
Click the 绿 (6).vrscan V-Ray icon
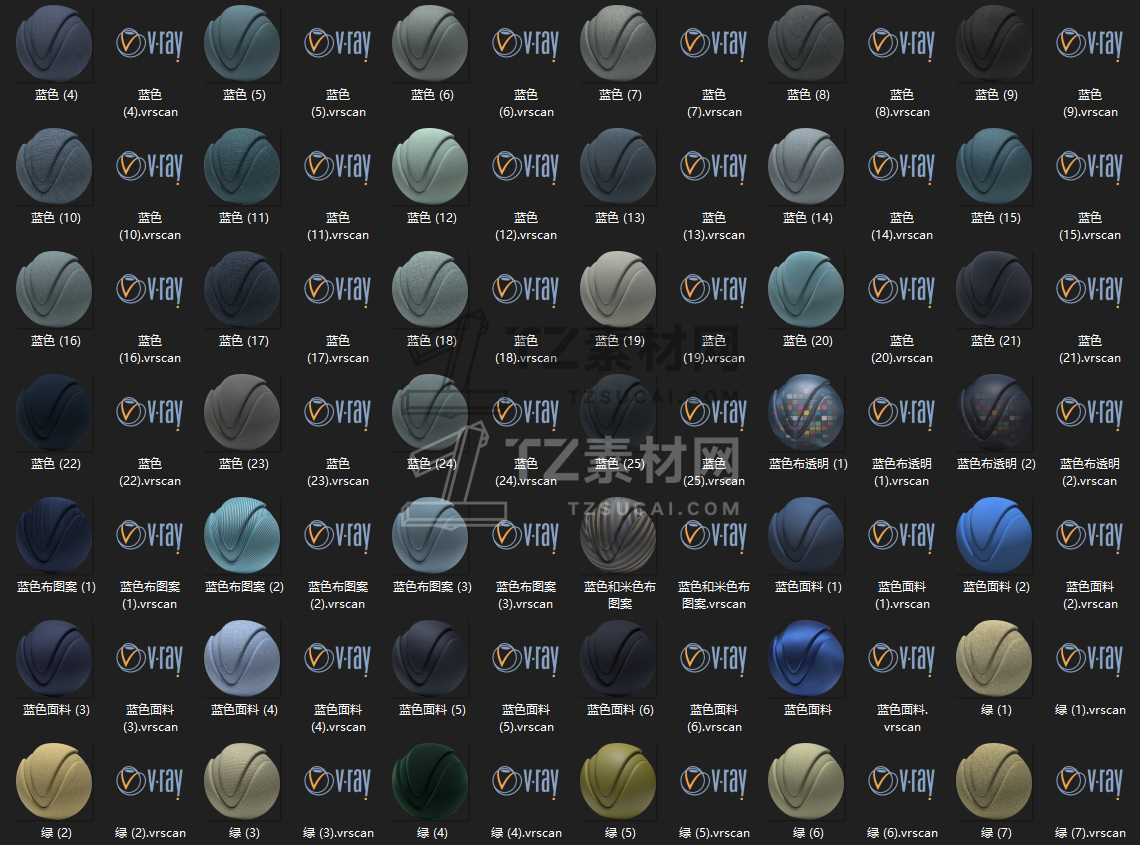(902, 781)
